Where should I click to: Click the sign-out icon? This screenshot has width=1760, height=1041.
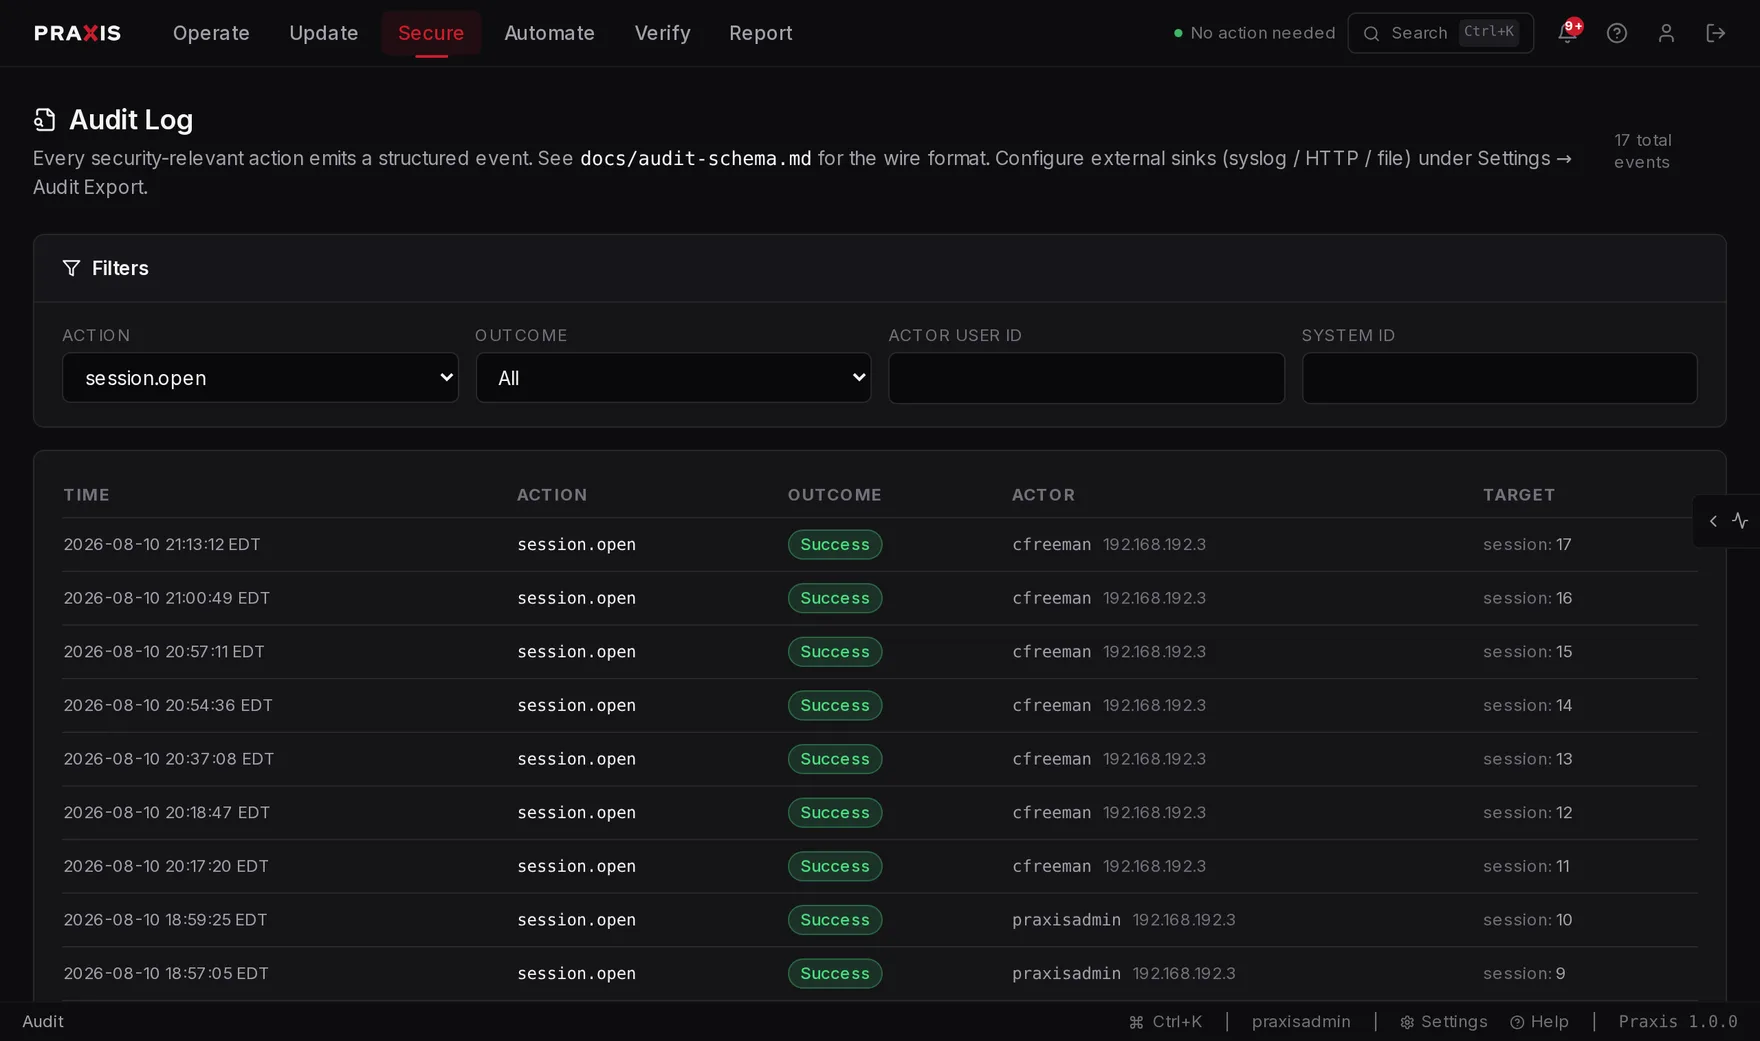point(1716,33)
